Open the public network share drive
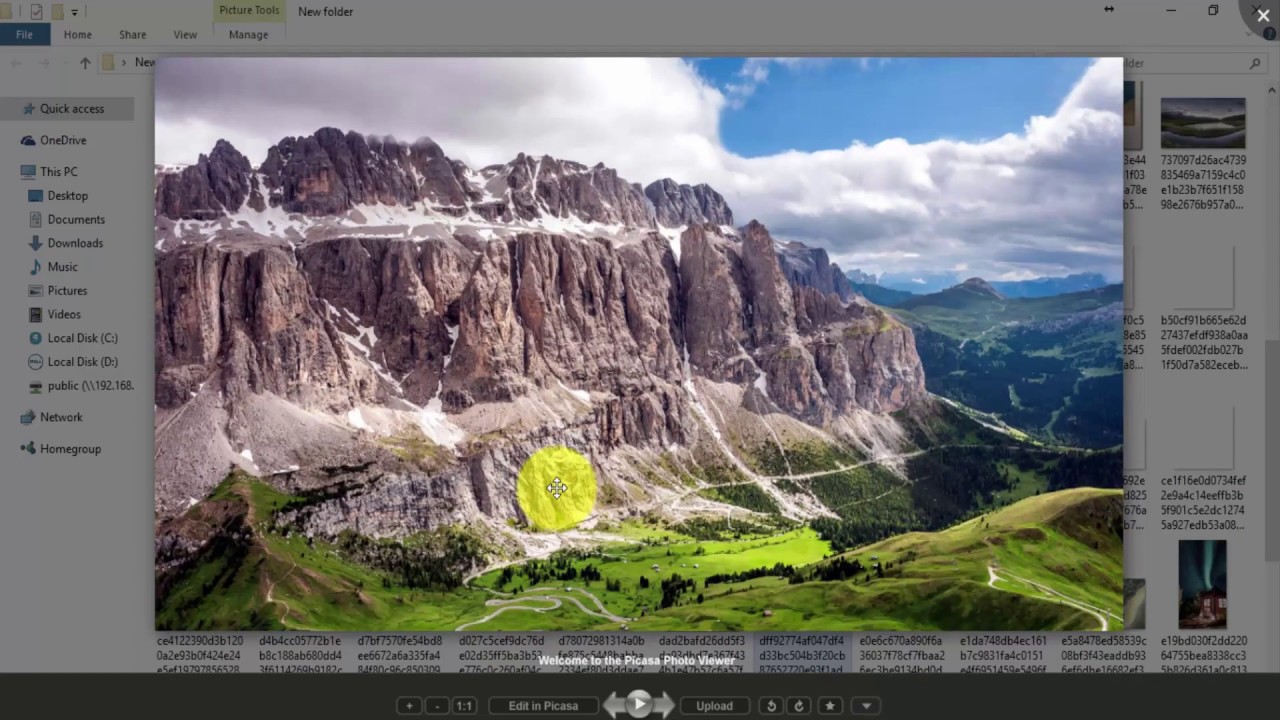1280x720 pixels. pyautogui.click(x=90, y=386)
